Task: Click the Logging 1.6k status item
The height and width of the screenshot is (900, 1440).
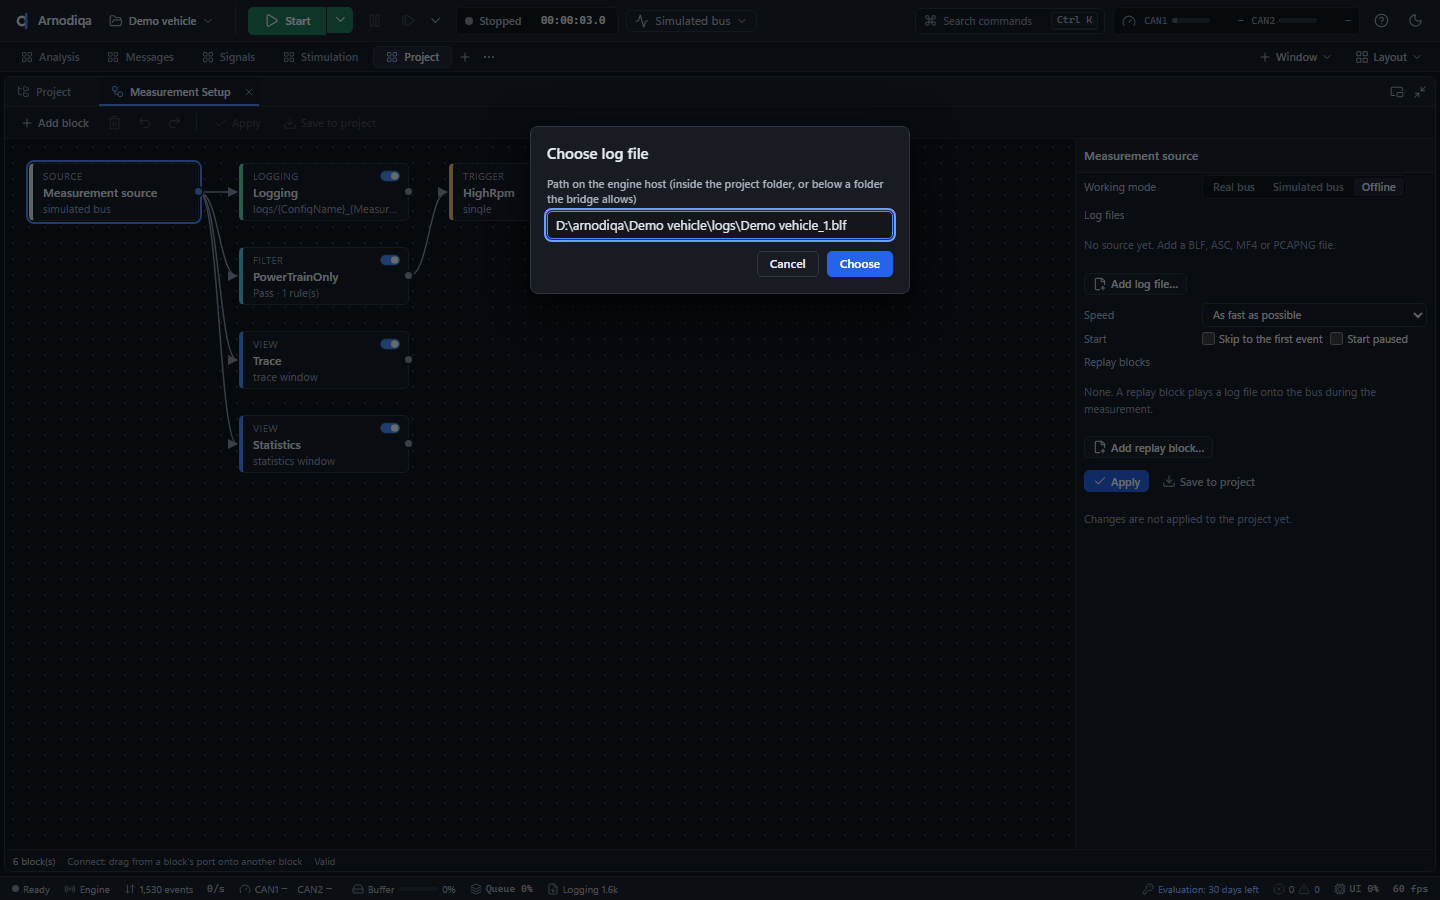Action: (x=583, y=889)
